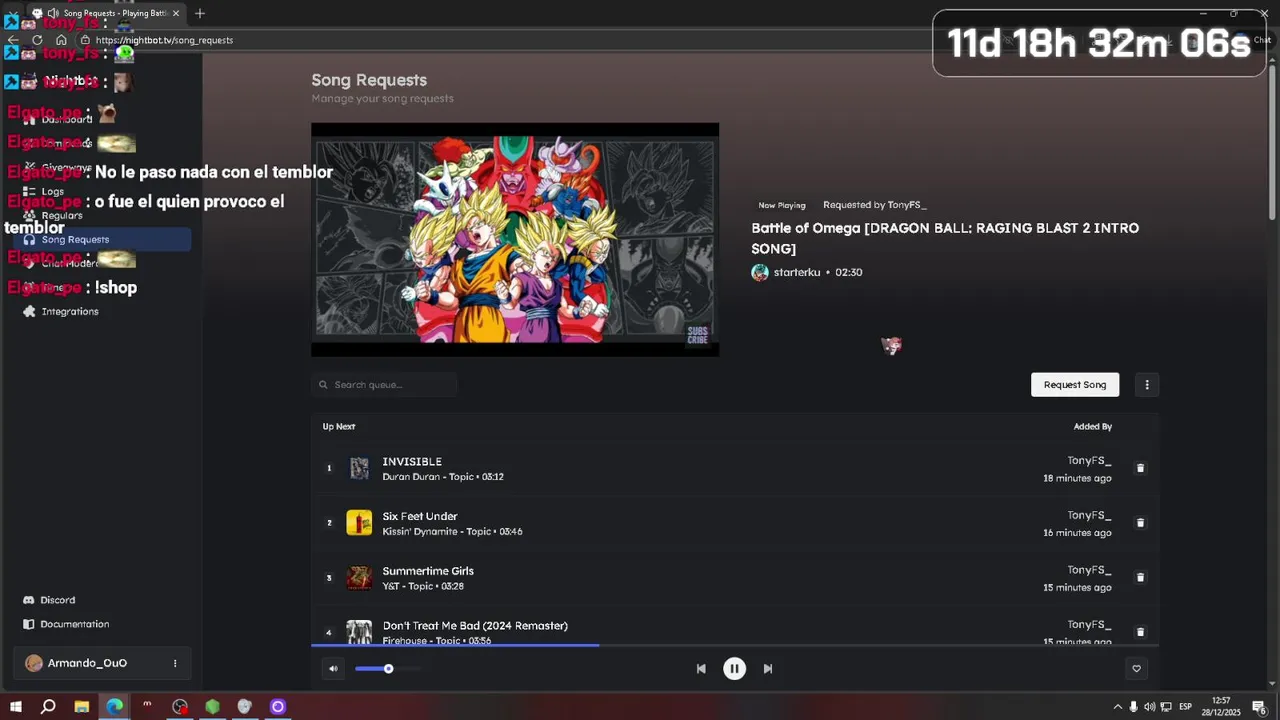Open the purple circle app in taskbar

278,707
